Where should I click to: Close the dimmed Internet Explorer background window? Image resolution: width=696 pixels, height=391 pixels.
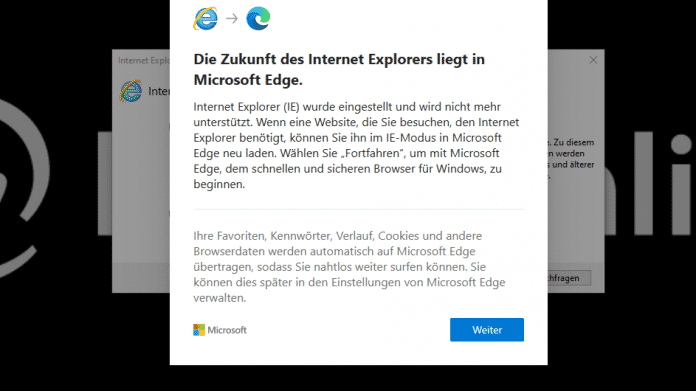[593, 60]
